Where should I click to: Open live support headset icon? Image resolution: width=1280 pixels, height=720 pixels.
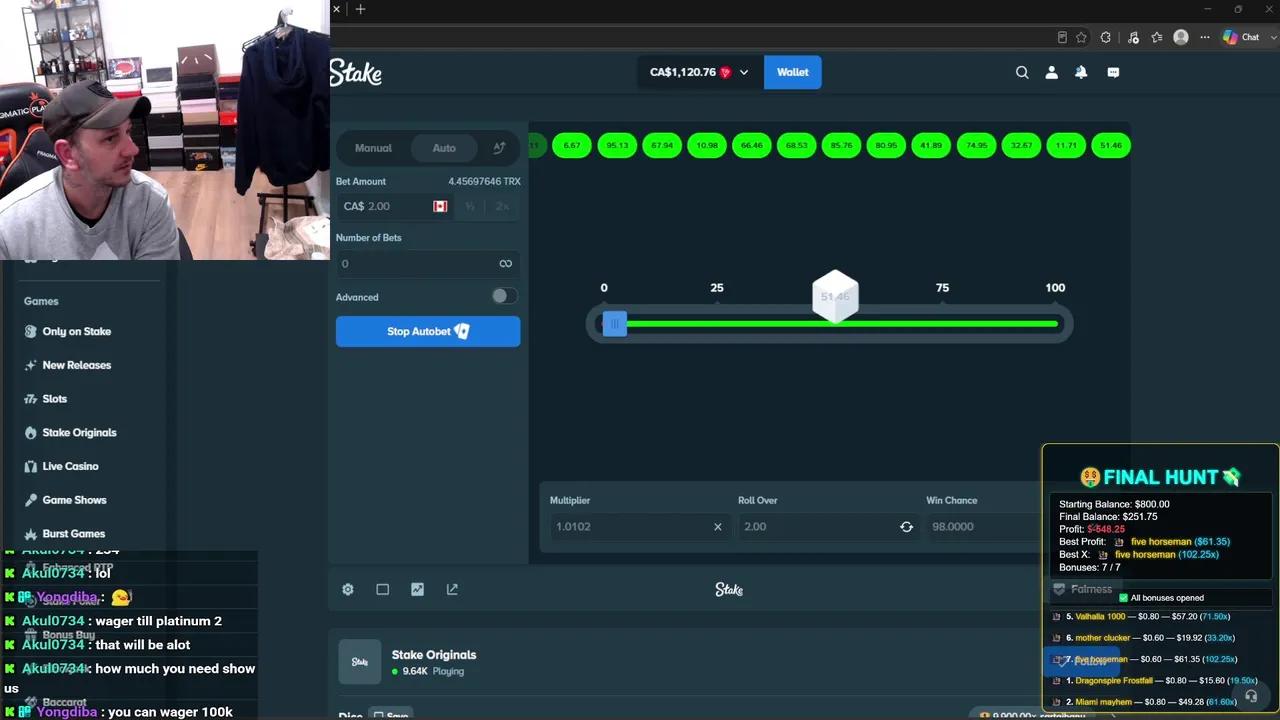[1251, 696]
